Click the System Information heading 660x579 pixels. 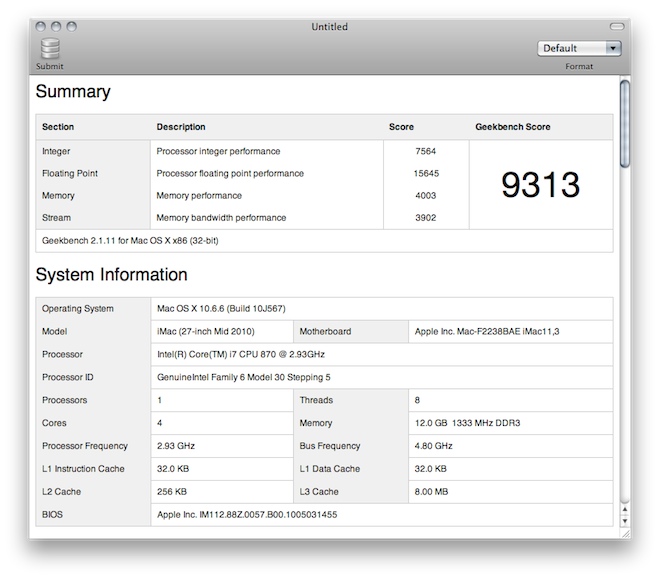coord(111,274)
